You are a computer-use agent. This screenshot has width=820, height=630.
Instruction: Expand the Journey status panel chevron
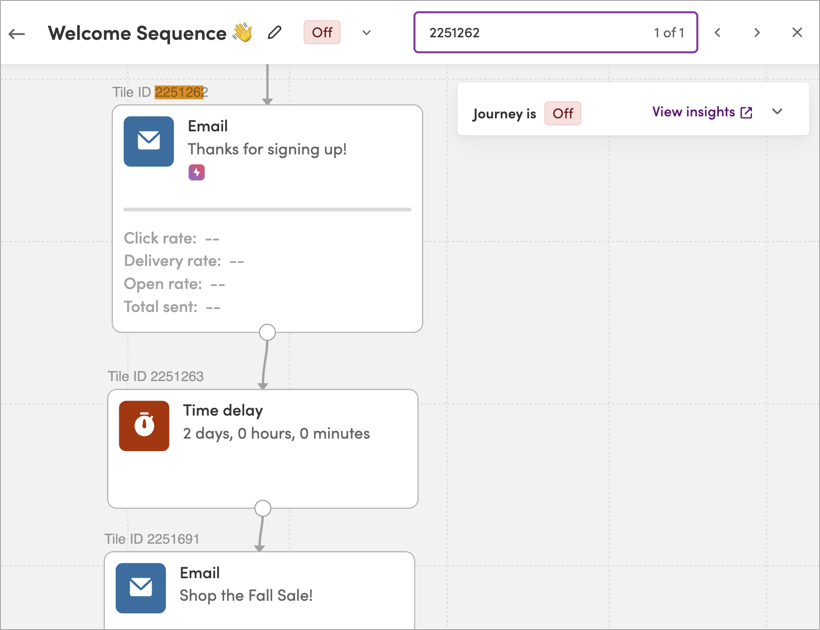(x=777, y=111)
